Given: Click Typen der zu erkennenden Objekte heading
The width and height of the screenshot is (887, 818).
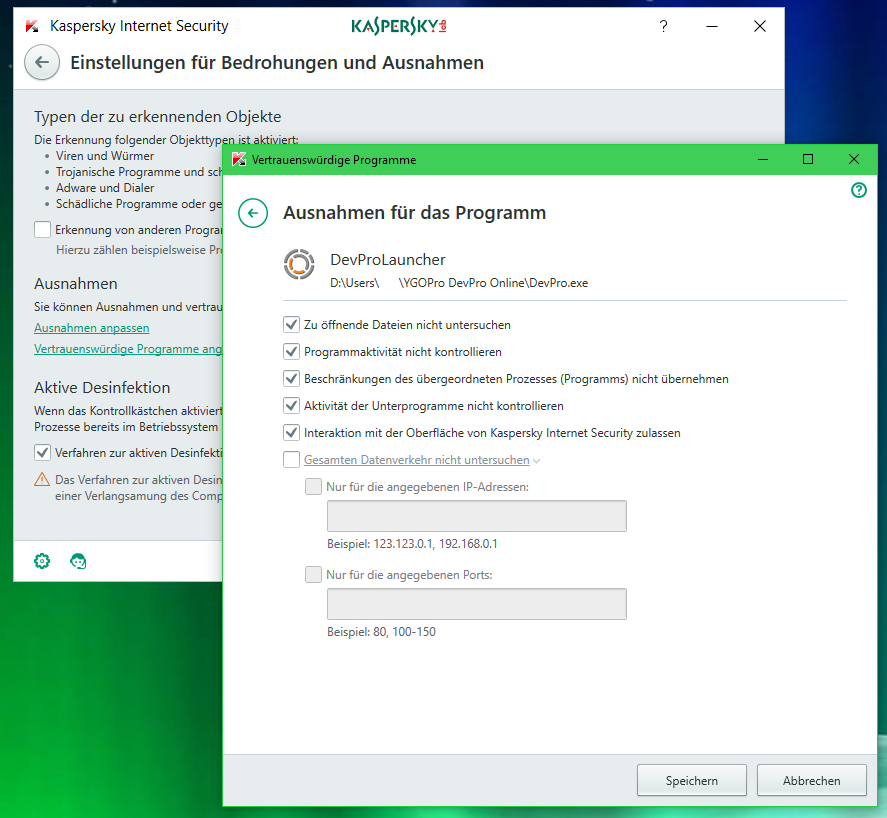Looking at the screenshot, I should (157, 117).
